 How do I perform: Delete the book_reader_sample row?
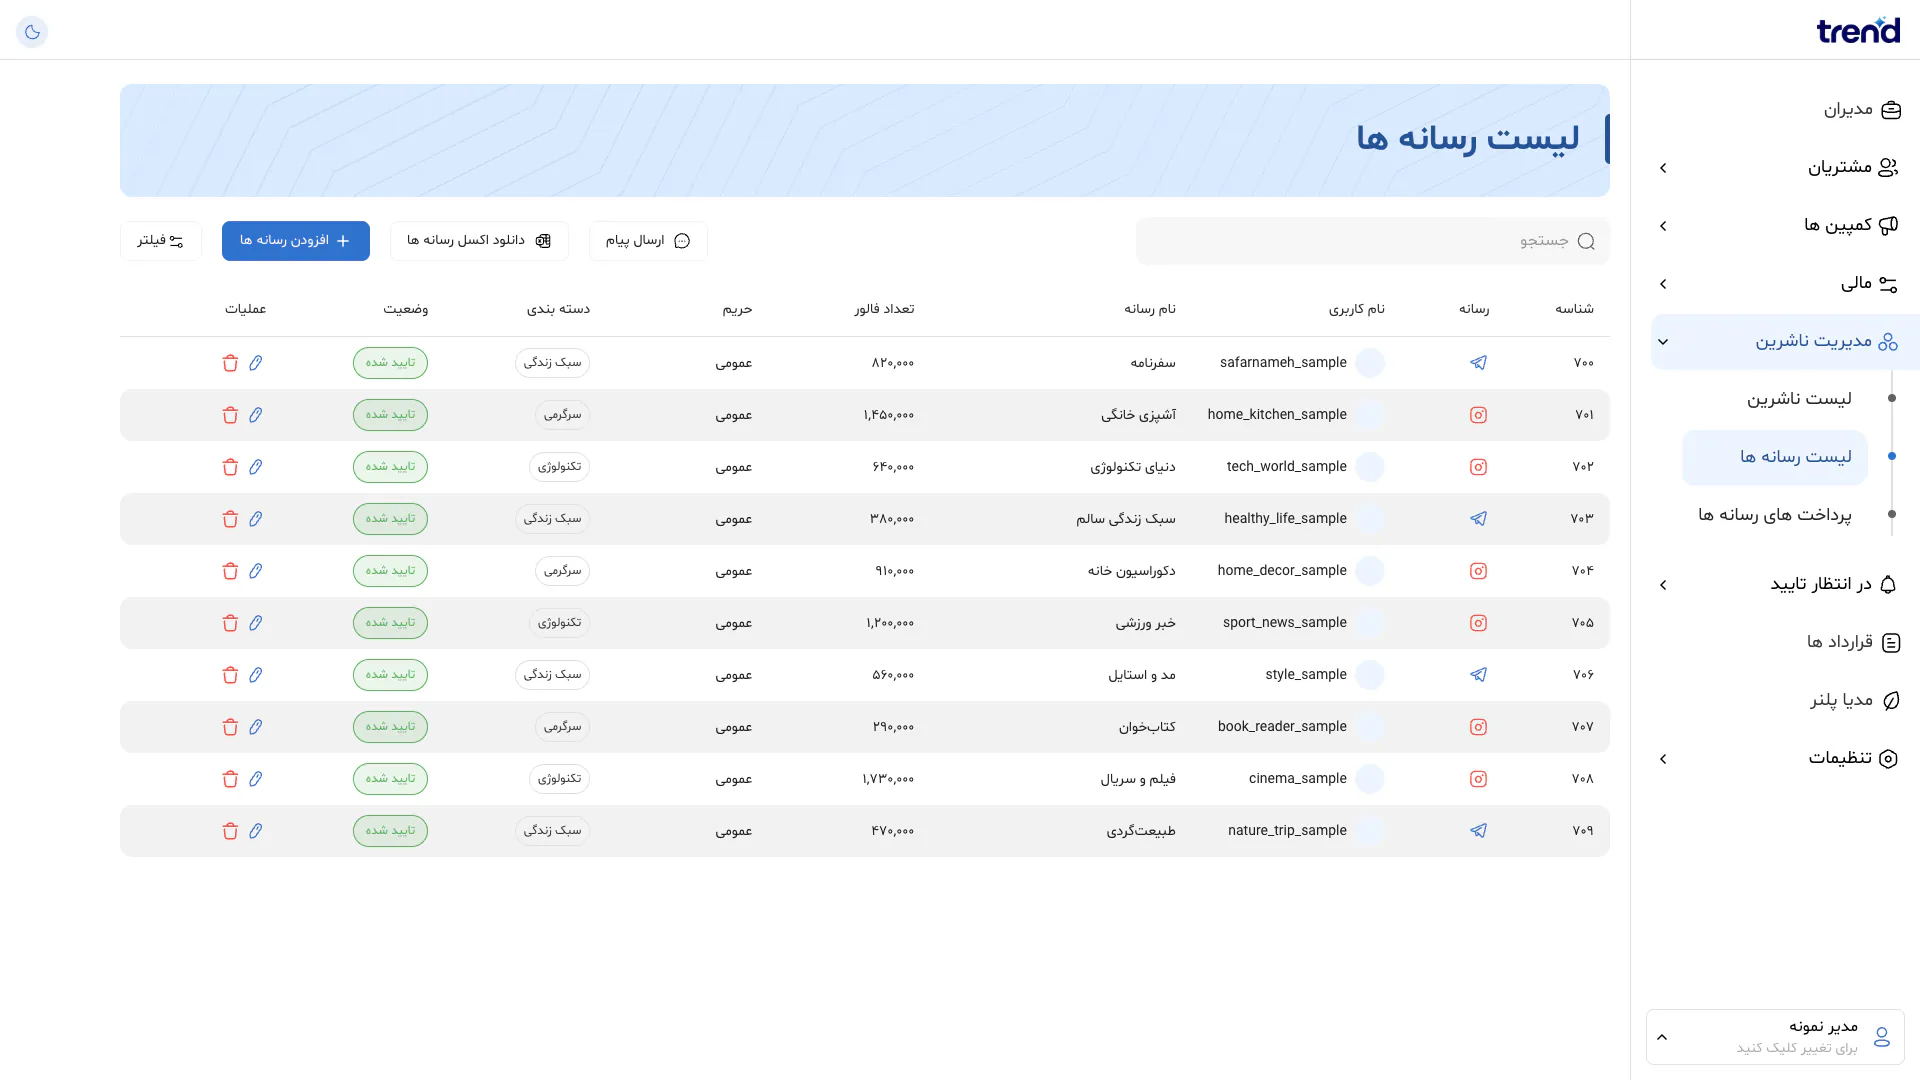230,727
